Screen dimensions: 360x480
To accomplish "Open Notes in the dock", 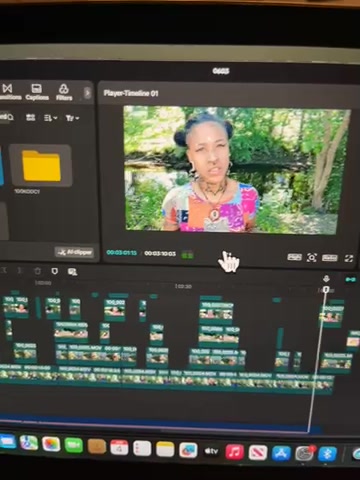I will 165,449.
